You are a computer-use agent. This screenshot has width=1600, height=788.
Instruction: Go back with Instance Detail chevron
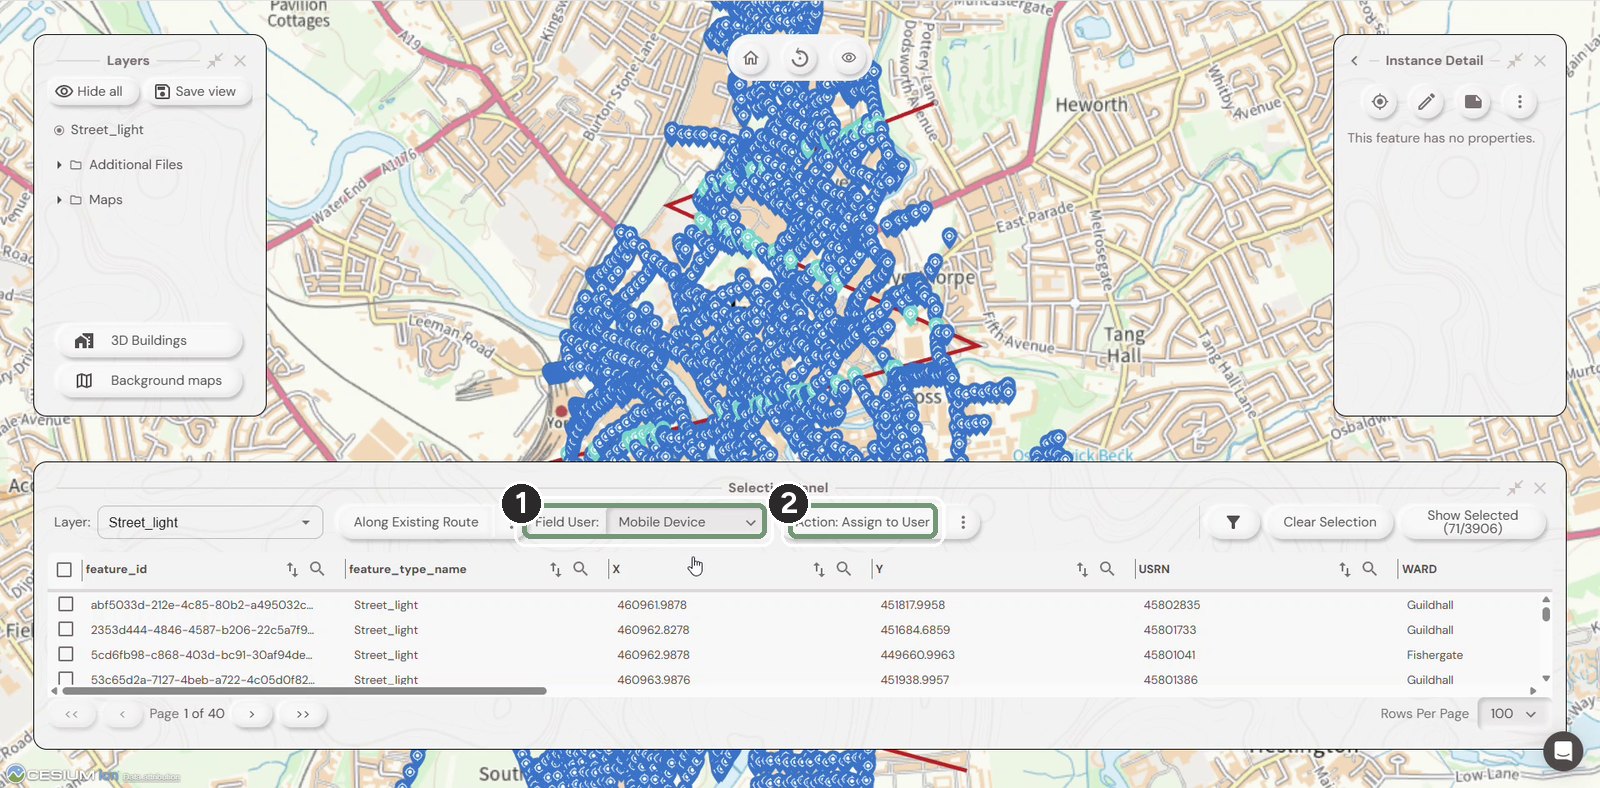click(x=1355, y=61)
